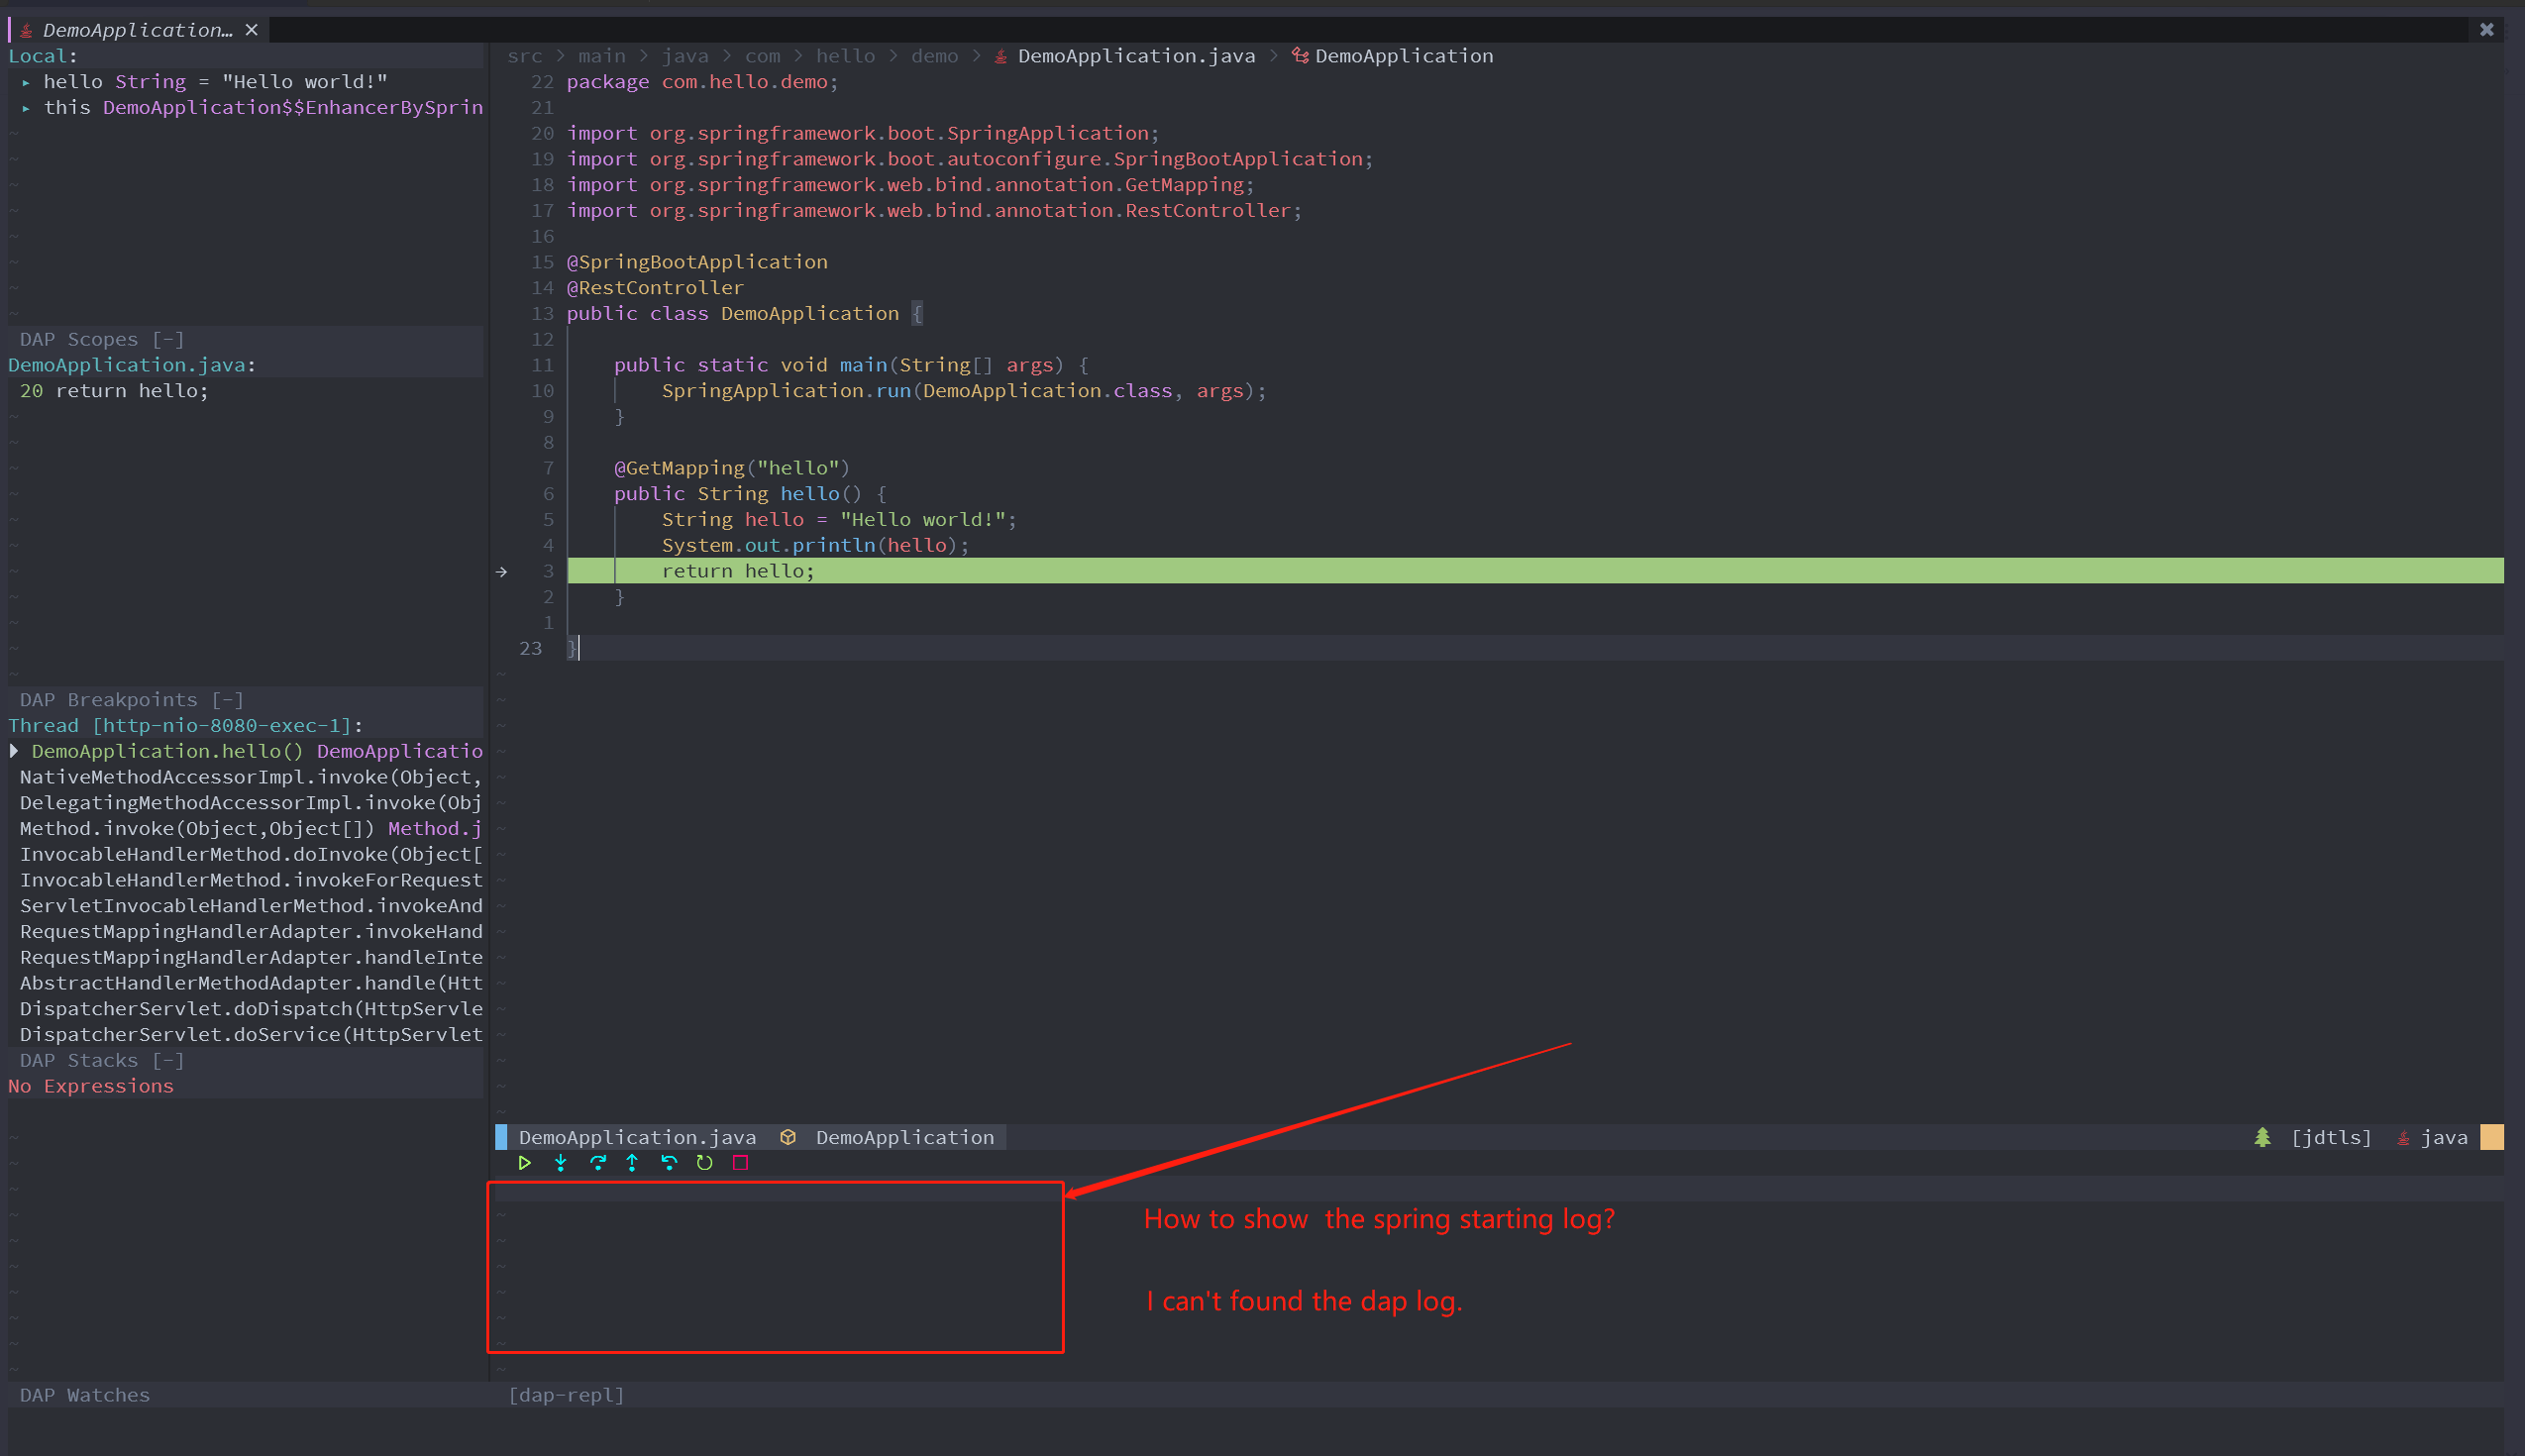Screen dimensions: 2525x1456
Task: Click the 'hello' breadcrumb segment
Action: [x=845, y=56]
